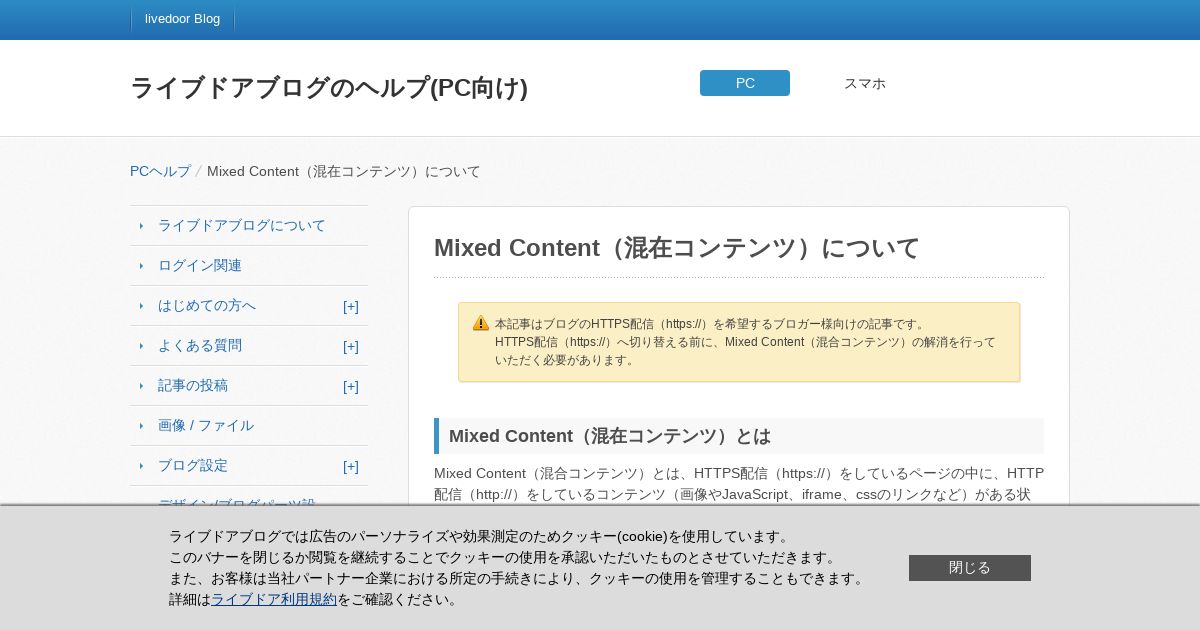Click breadcrumb text Mixed Content（混在コンテンツ）について
Image resolution: width=1200 pixels, height=630 pixels.
click(344, 171)
